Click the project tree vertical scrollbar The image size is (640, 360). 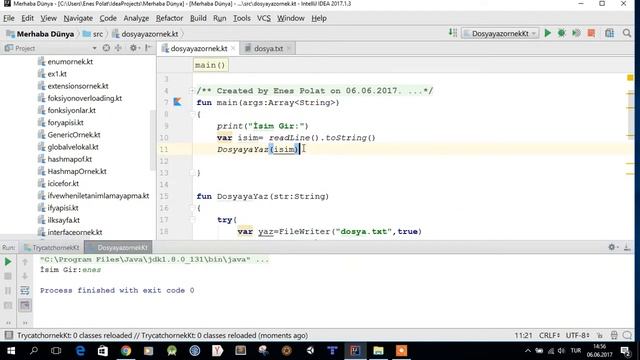point(153,140)
